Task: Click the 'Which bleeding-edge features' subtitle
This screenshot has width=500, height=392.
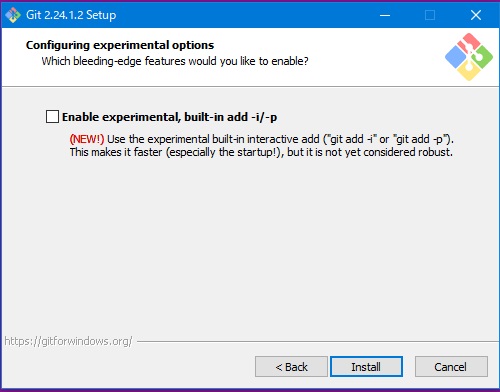Action: pyautogui.click(x=175, y=61)
